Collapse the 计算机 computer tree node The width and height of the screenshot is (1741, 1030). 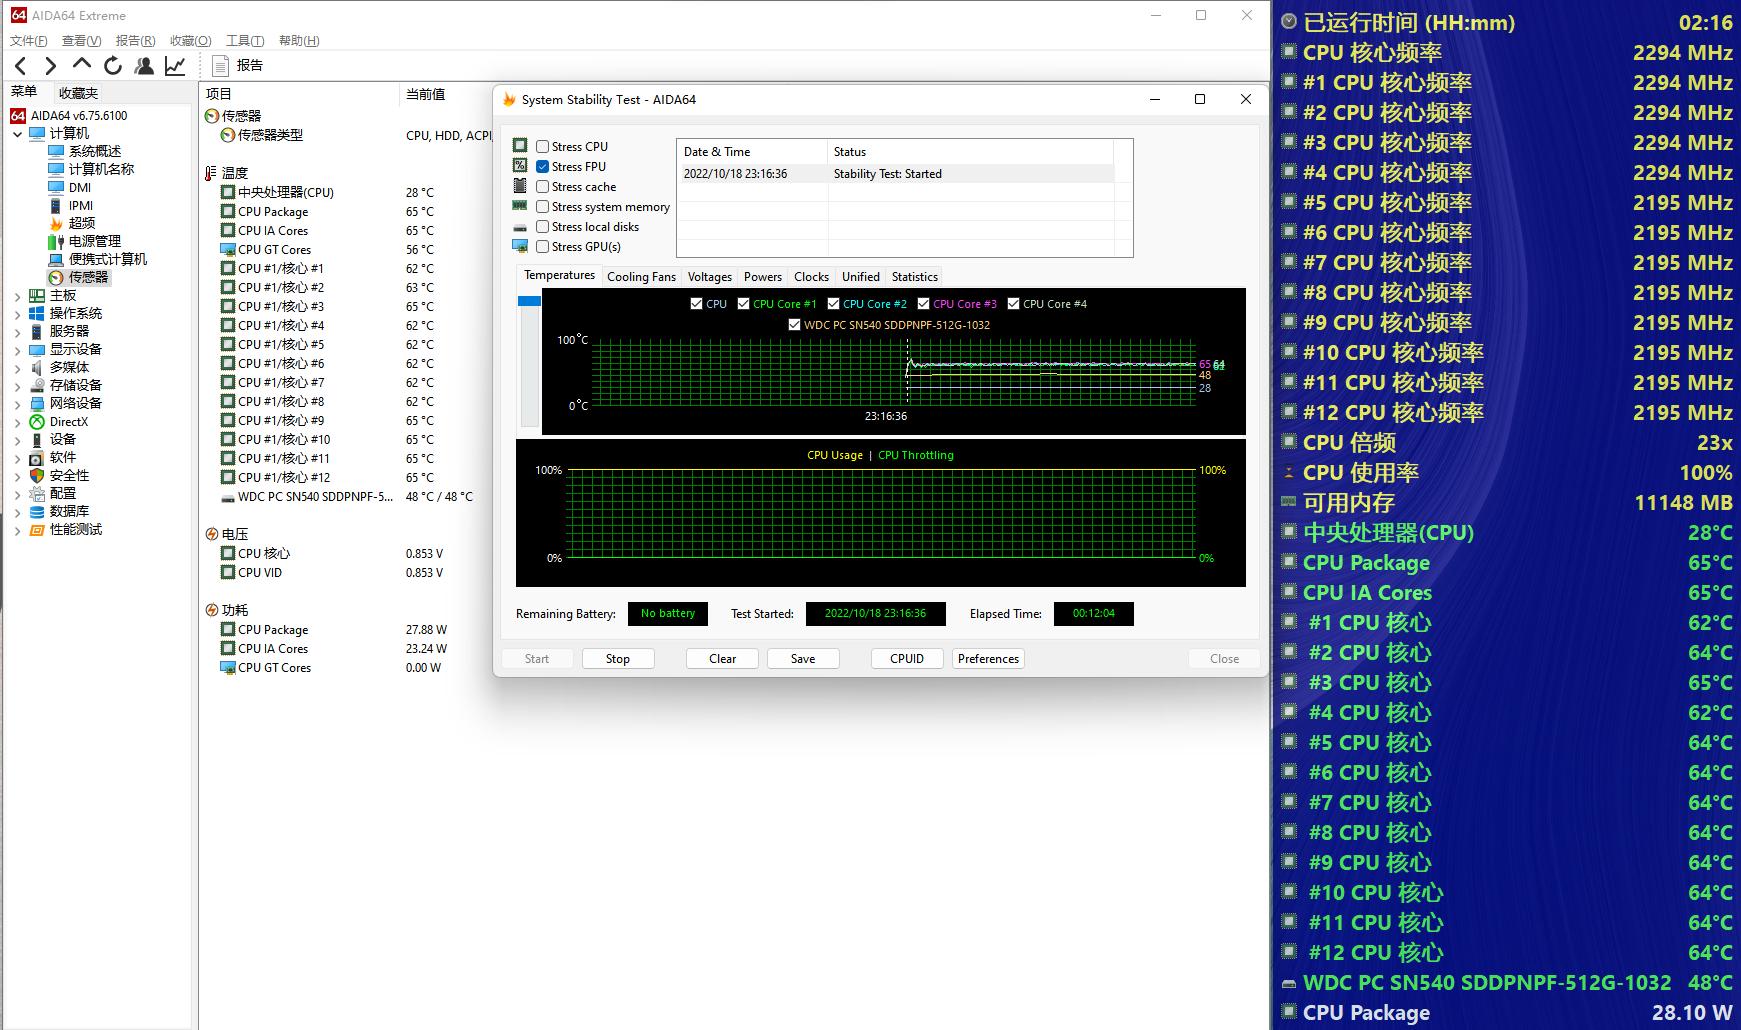pyautogui.click(x=17, y=134)
